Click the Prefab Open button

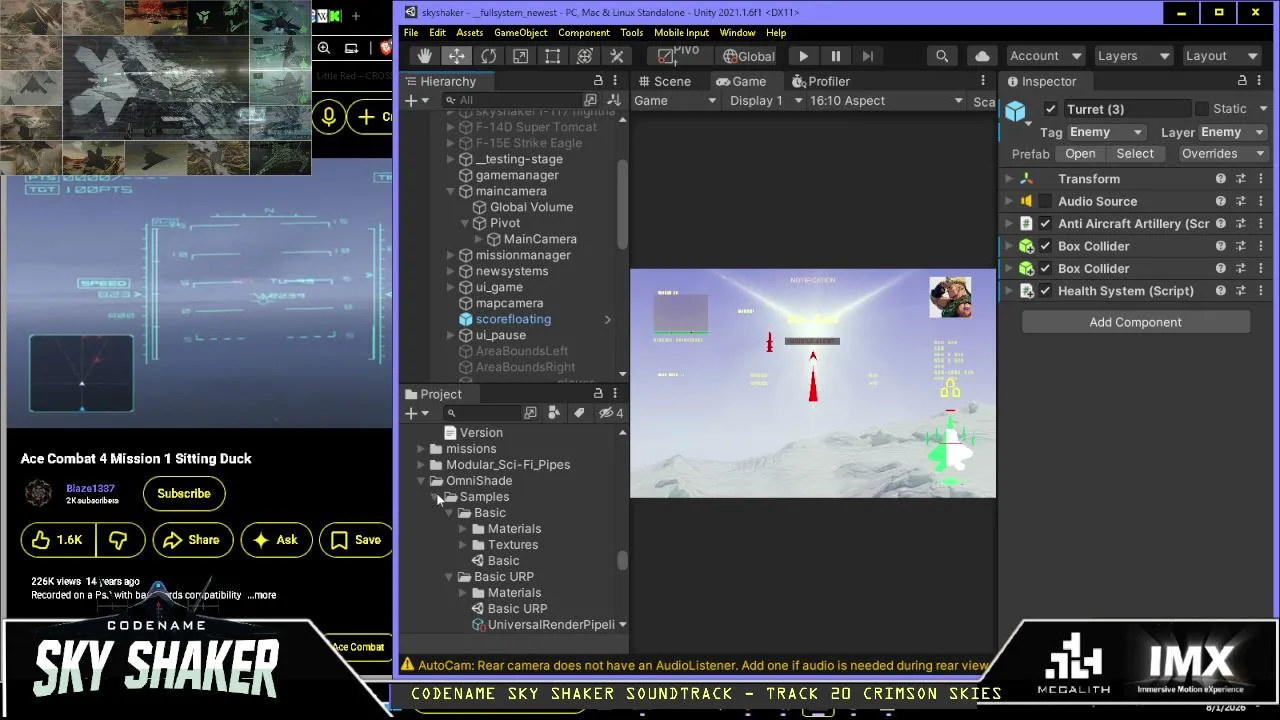coord(1080,154)
